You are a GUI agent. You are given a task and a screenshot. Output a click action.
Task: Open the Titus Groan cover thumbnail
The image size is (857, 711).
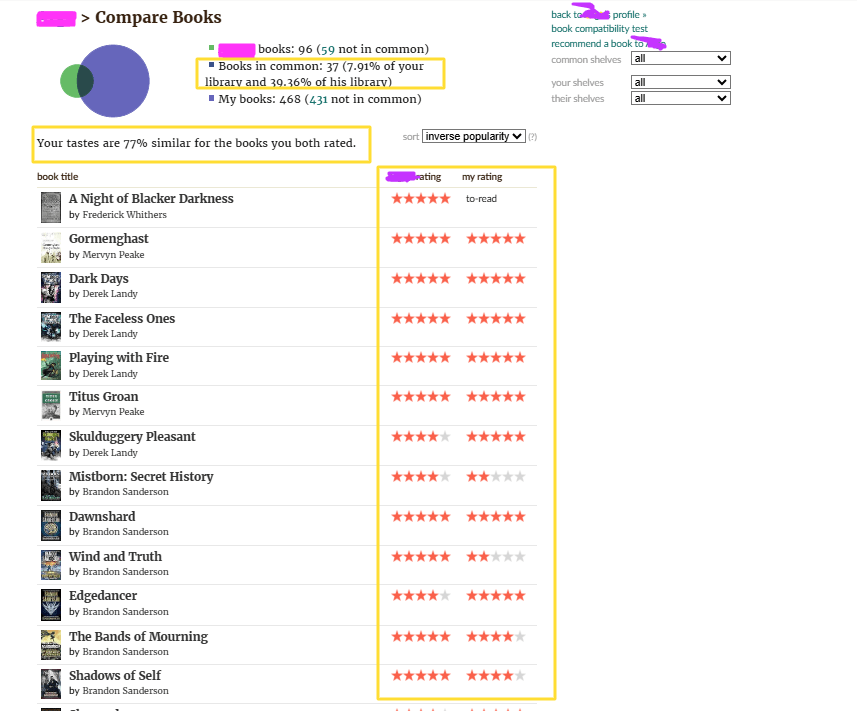click(x=51, y=405)
